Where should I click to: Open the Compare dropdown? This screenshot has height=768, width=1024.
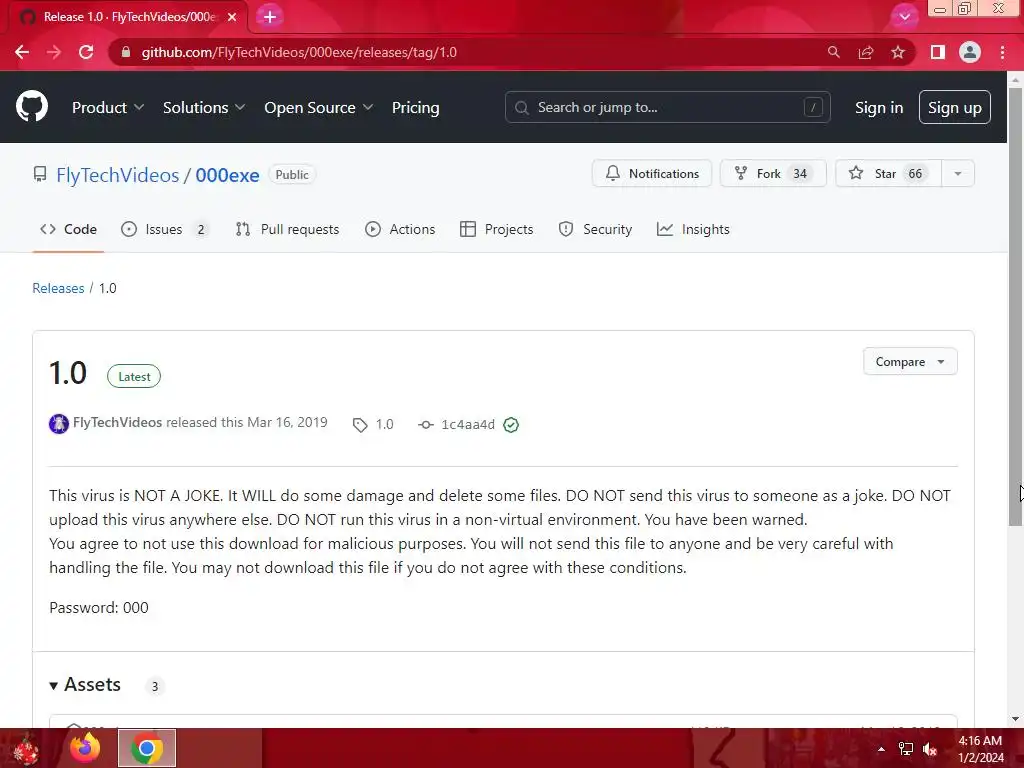910,362
